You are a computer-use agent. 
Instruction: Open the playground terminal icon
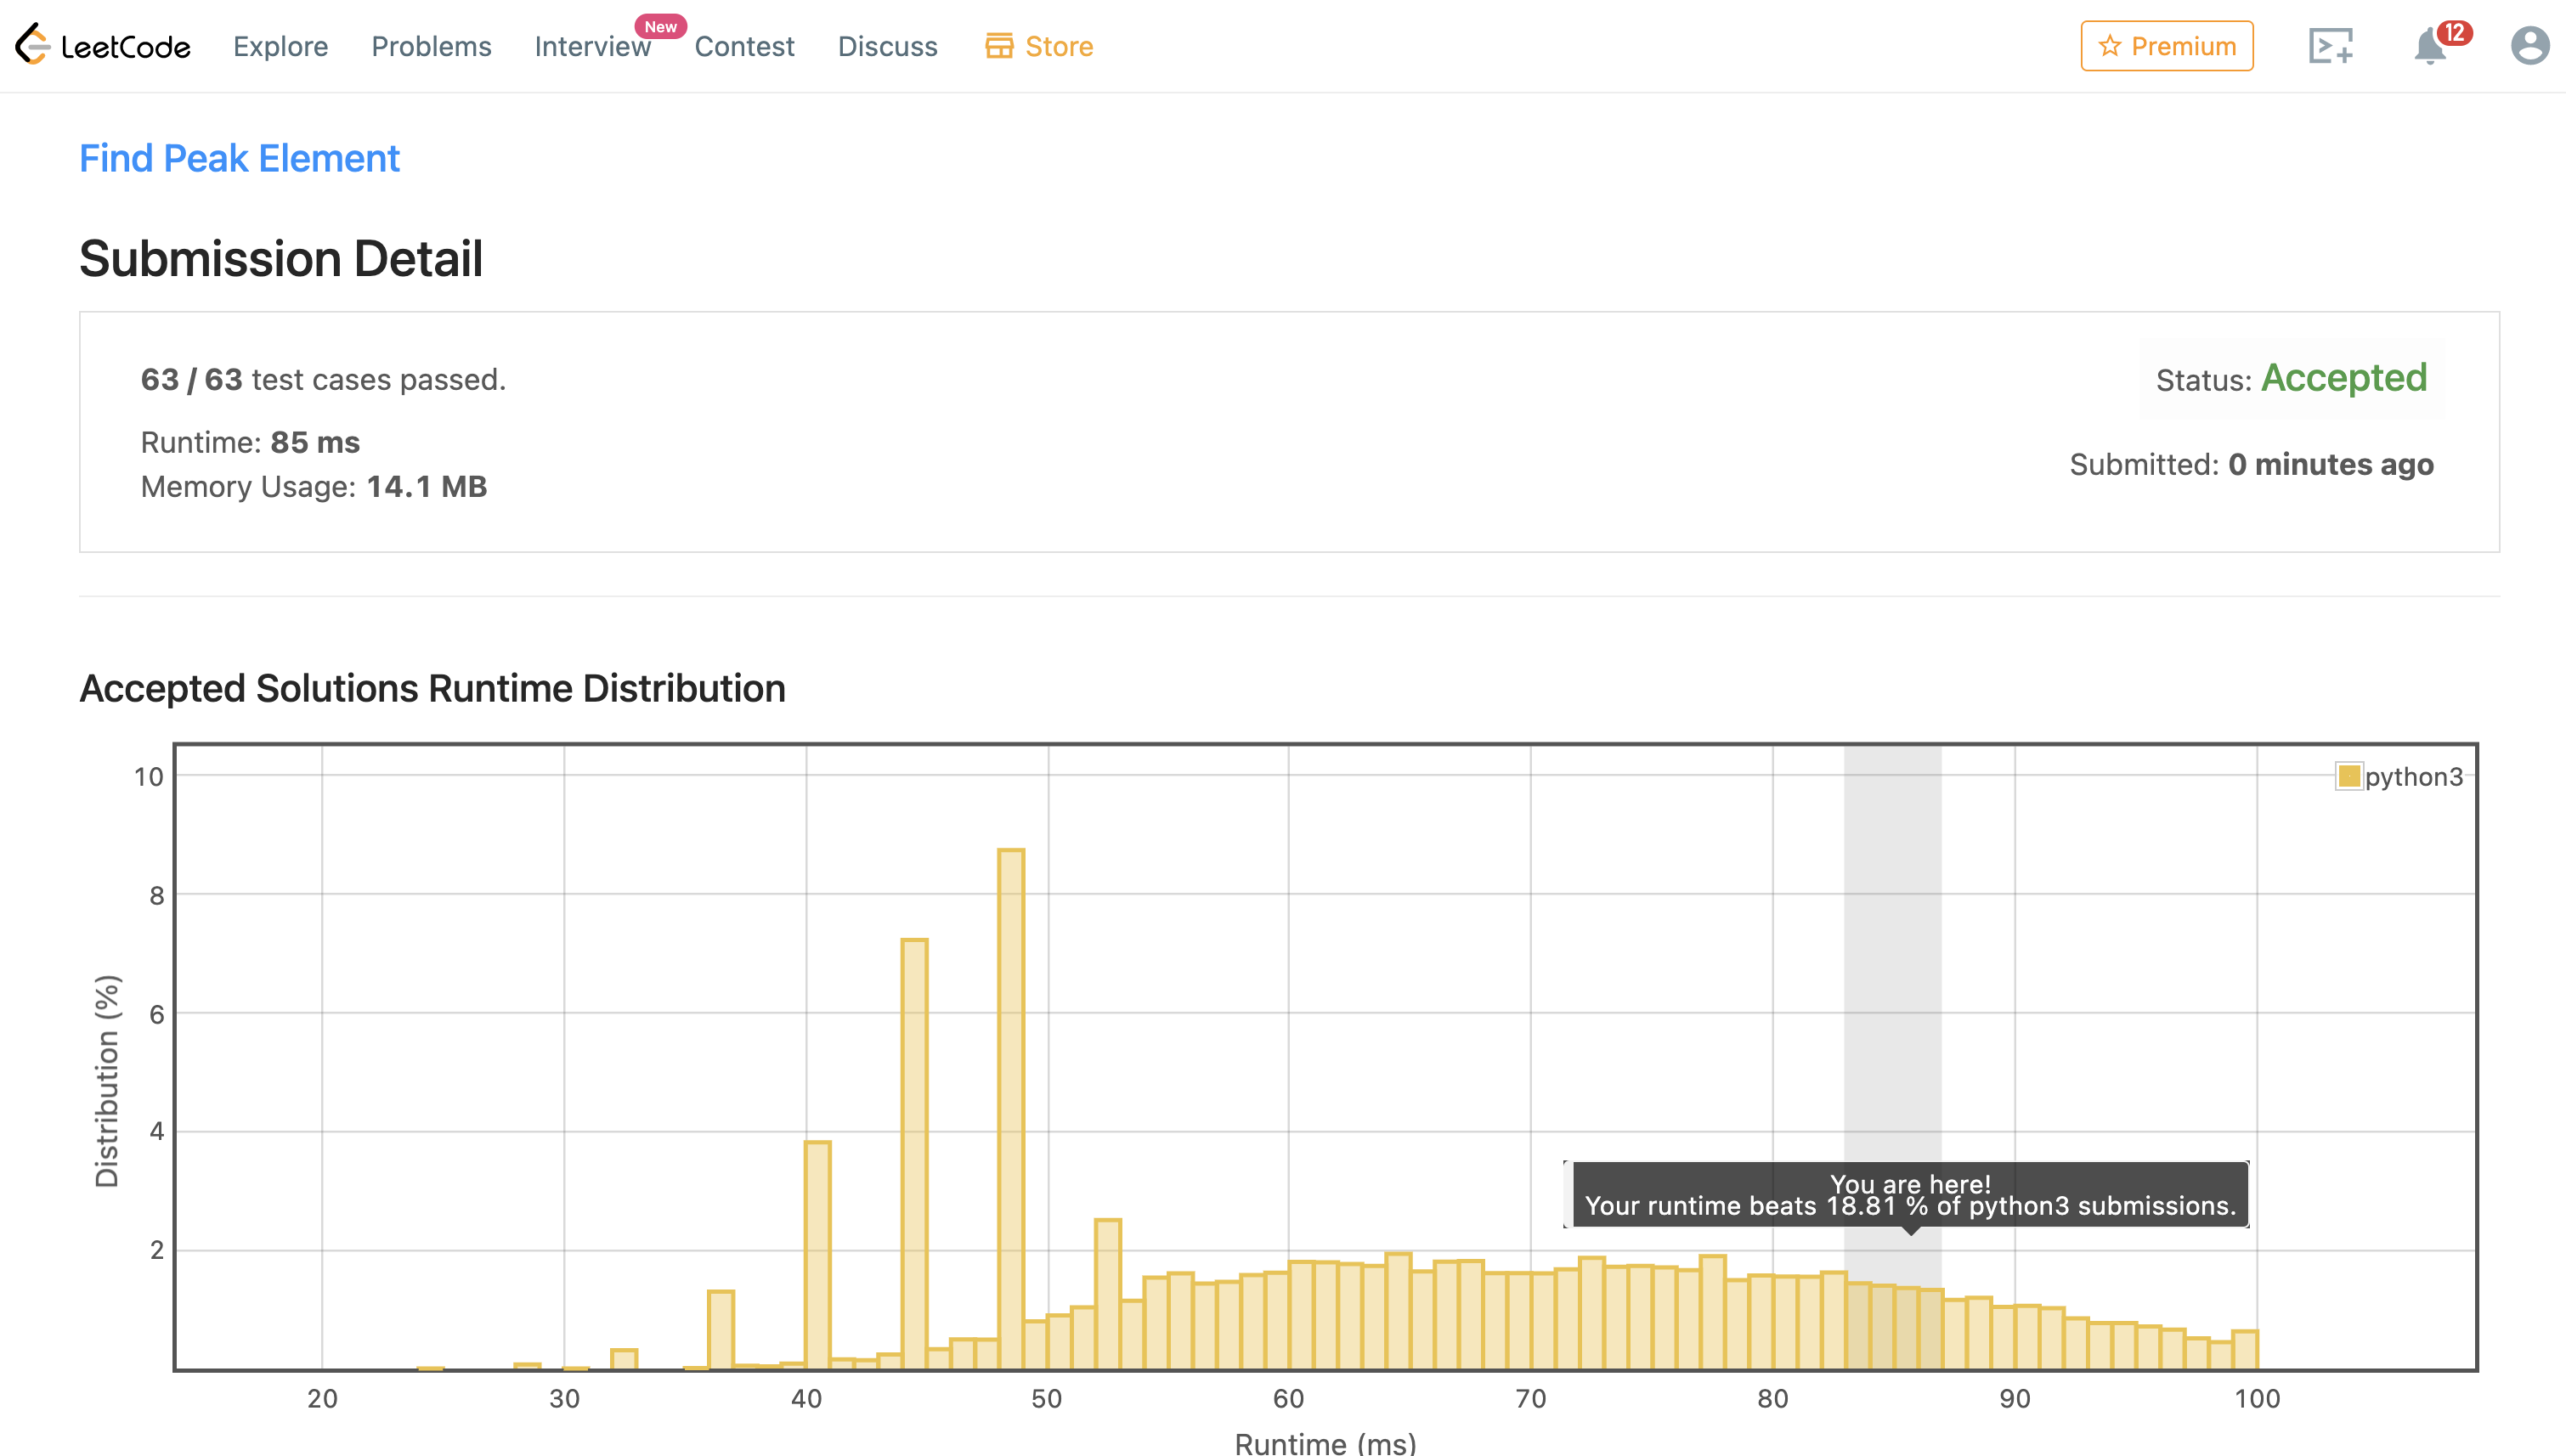2330,46
